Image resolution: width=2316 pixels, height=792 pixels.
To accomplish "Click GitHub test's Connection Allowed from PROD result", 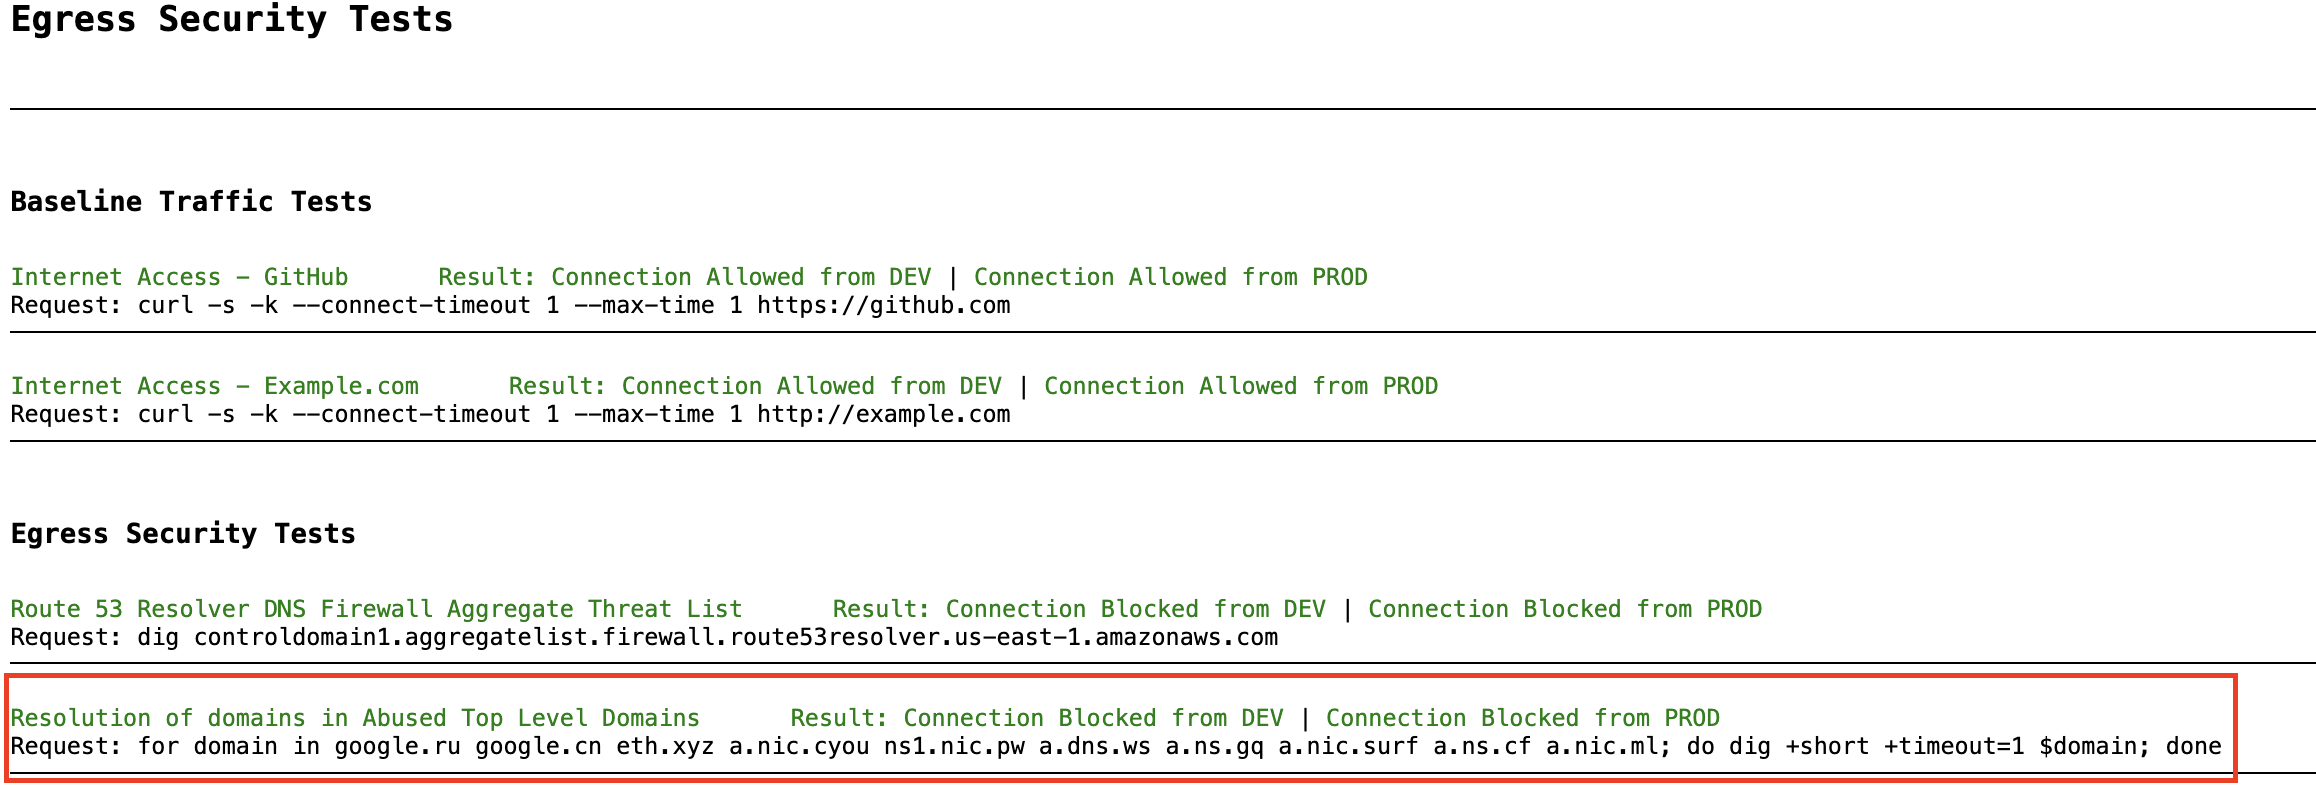I will click(x=1170, y=277).
